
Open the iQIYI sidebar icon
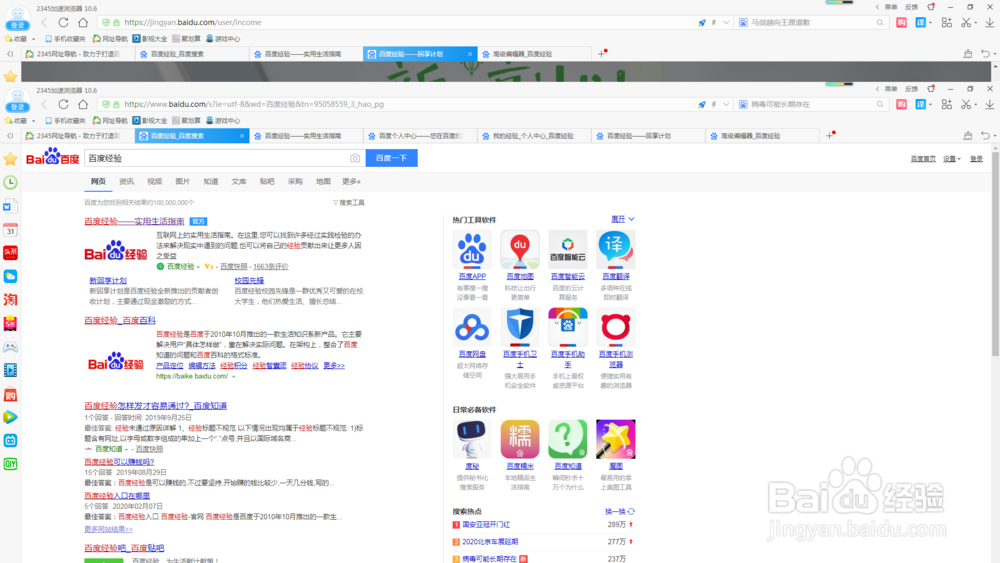(10, 464)
